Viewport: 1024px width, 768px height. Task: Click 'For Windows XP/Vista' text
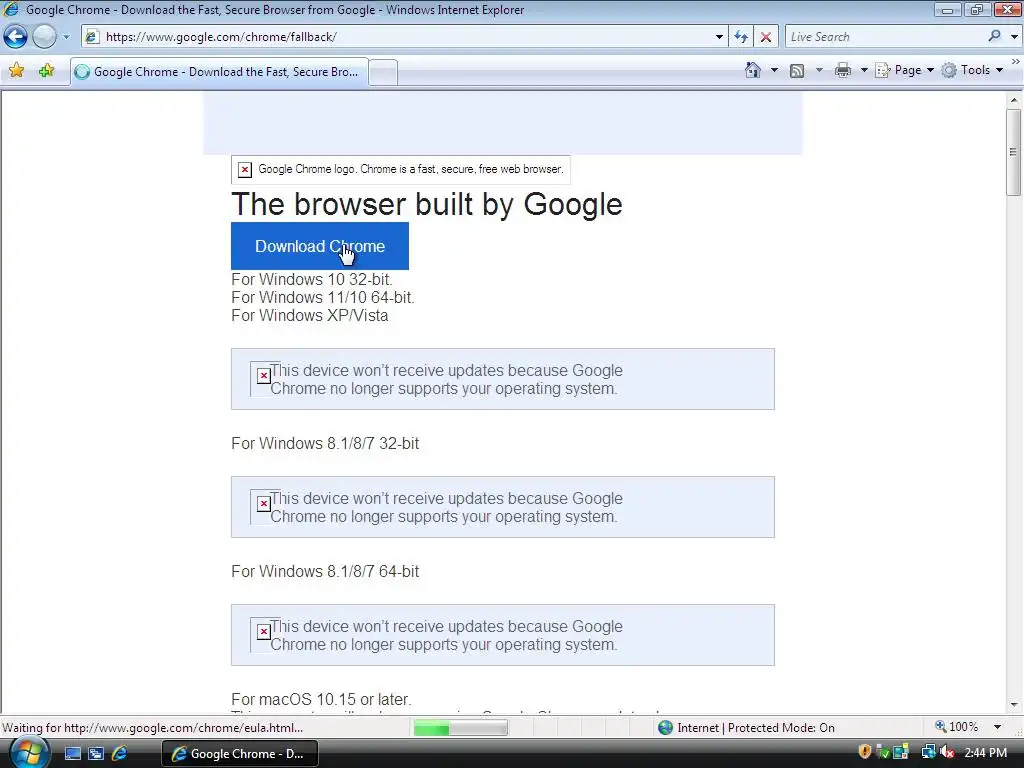pos(310,316)
